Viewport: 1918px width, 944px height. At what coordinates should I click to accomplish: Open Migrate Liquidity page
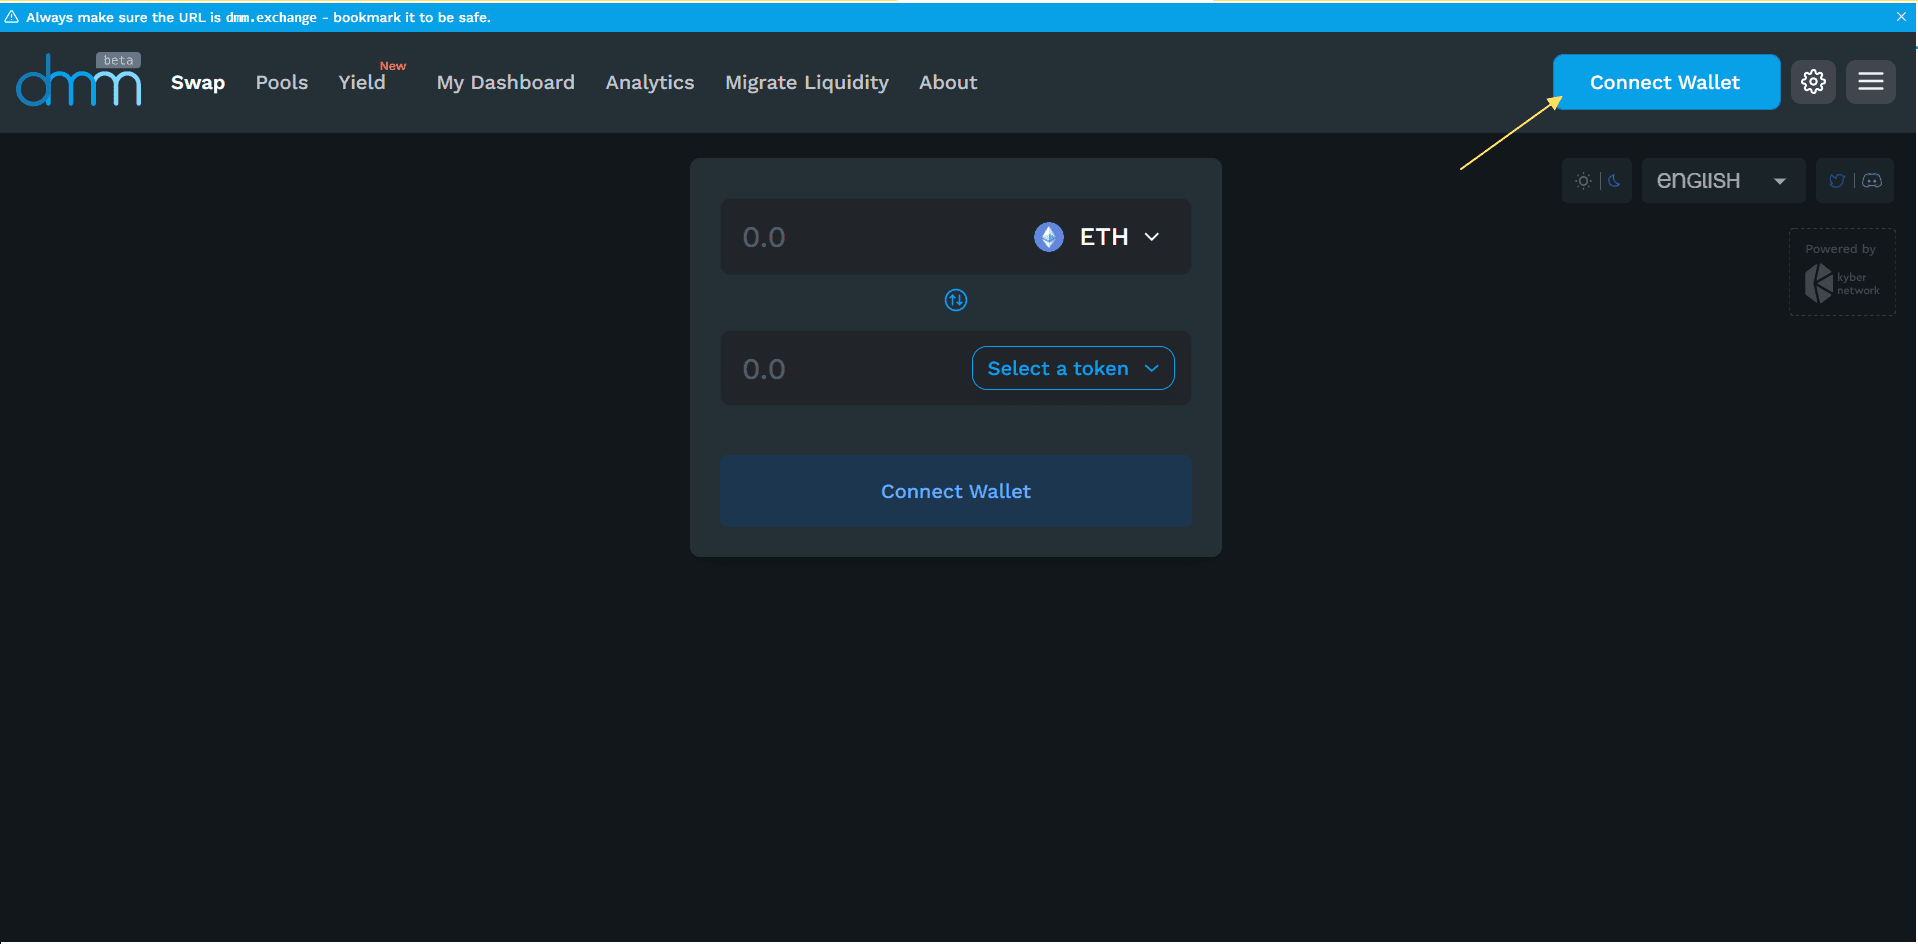(807, 82)
